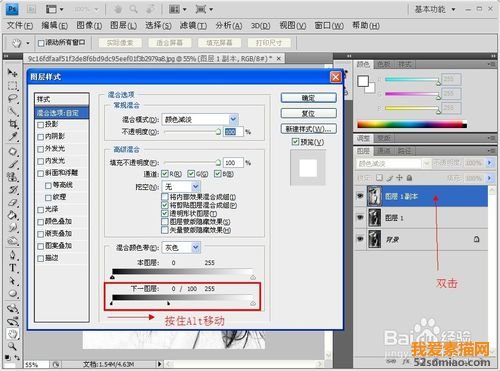The width and height of the screenshot is (500, 371).
Task: Click the Photoshop Ps logo icon
Action: pos(12,9)
